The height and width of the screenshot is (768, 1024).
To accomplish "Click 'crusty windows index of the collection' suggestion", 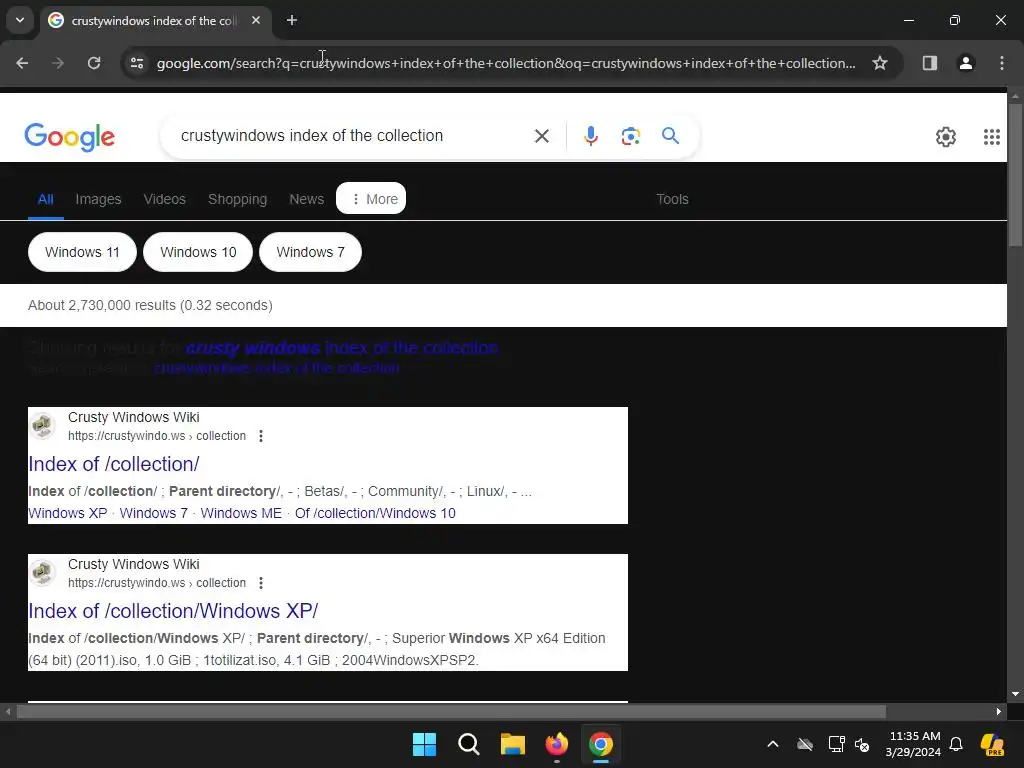I will click(342, 348).
